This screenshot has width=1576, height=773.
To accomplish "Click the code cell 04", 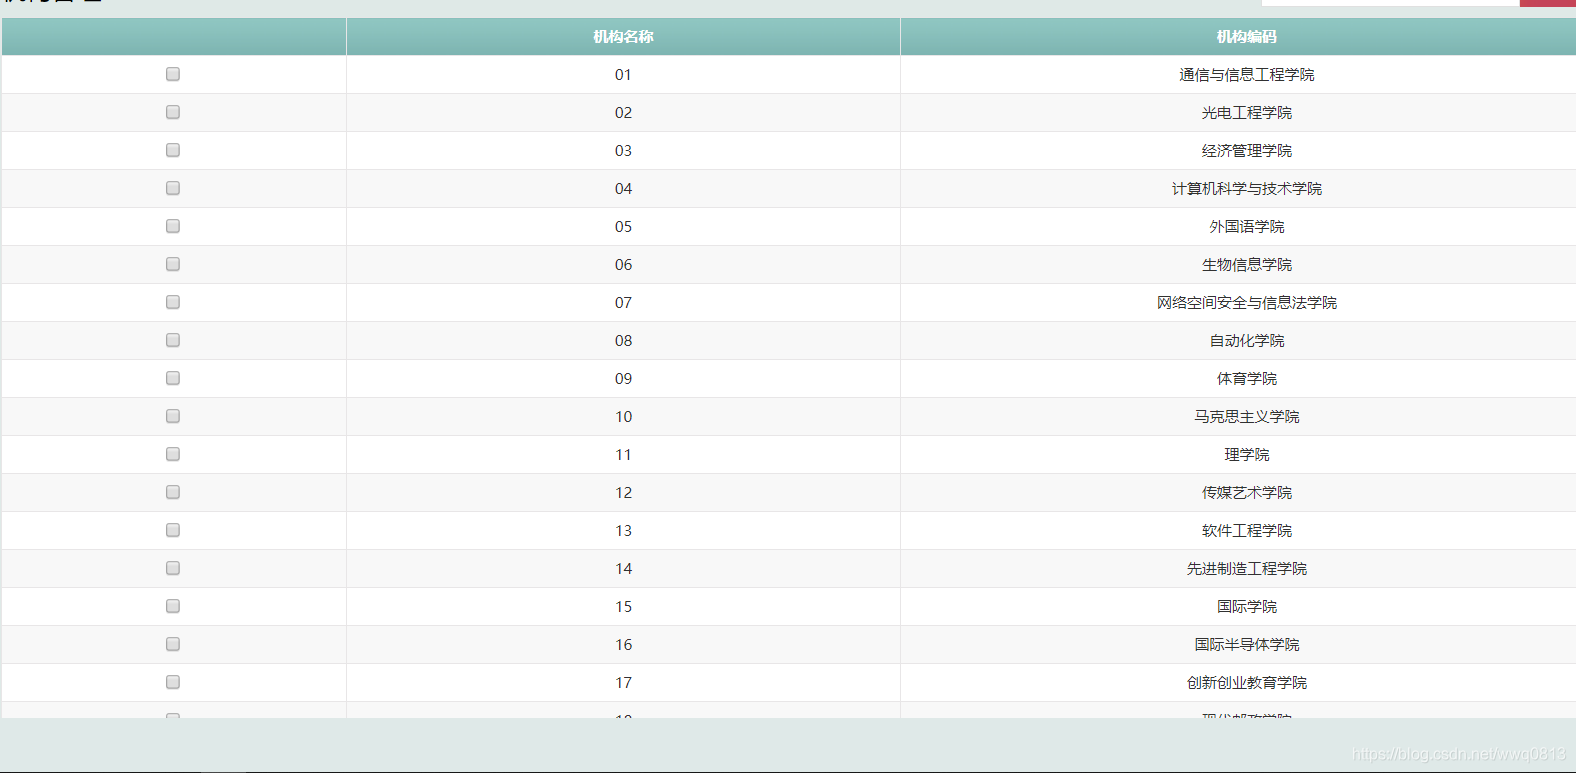I will [x=623, y=189].
